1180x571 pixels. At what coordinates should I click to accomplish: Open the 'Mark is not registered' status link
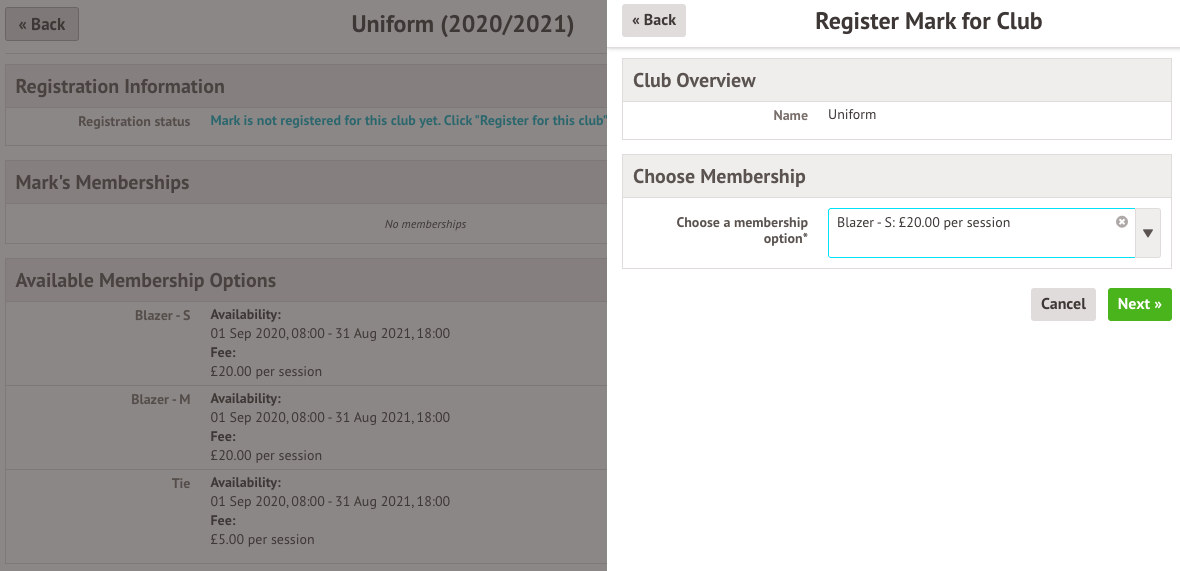(x=408, y=121)
